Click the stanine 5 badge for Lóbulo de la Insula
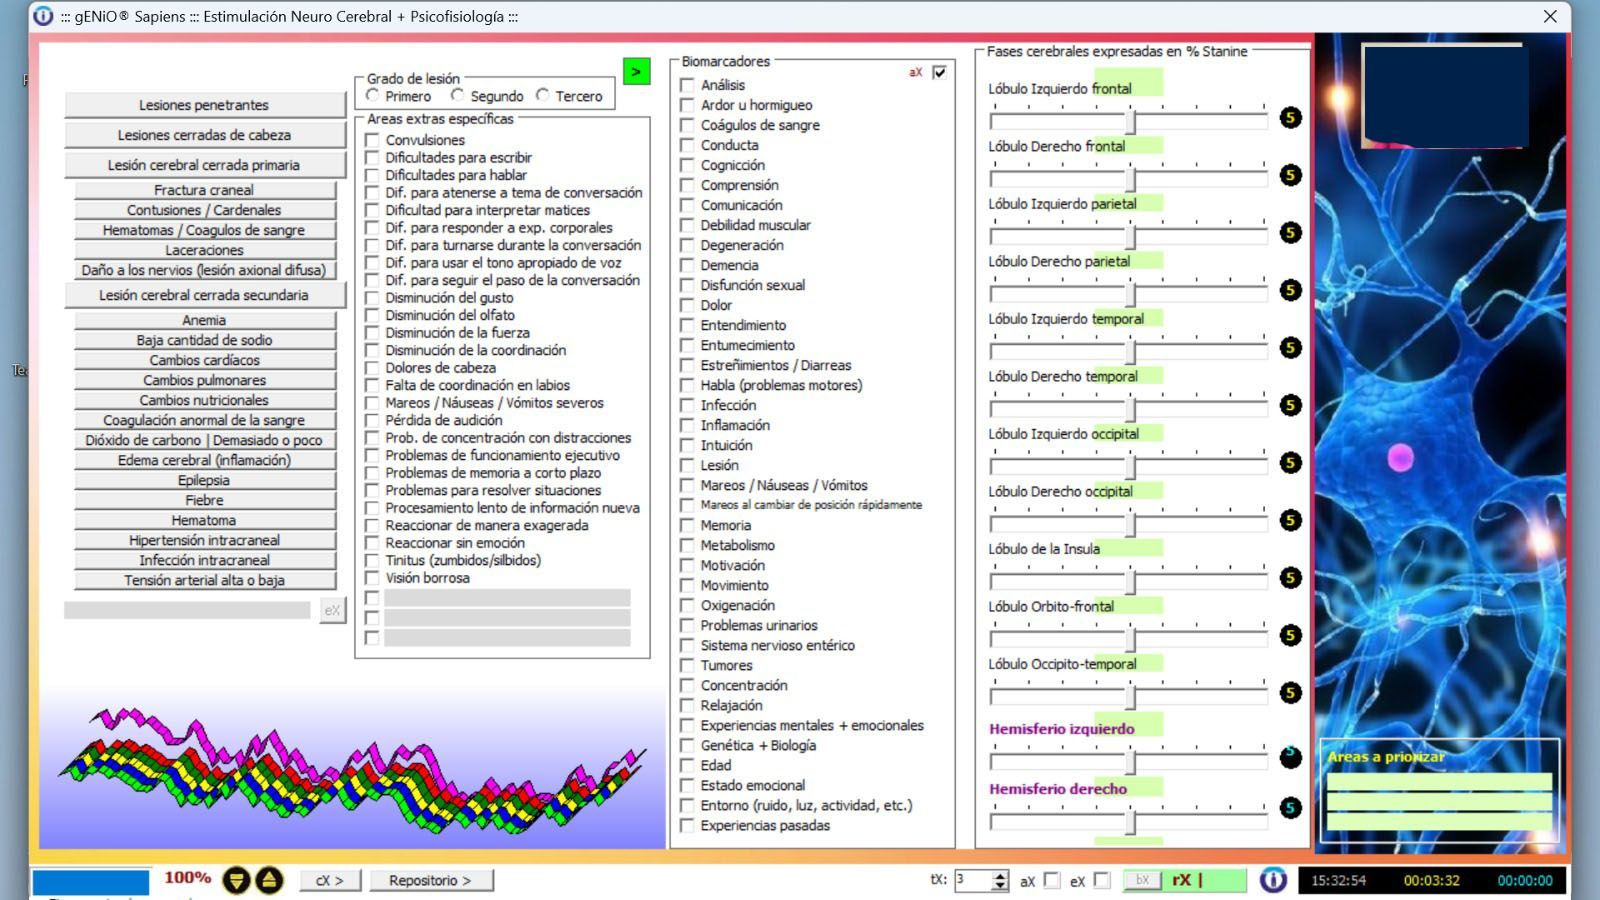This screenshot has height=900, width=1600. (x=1291, y=578)
